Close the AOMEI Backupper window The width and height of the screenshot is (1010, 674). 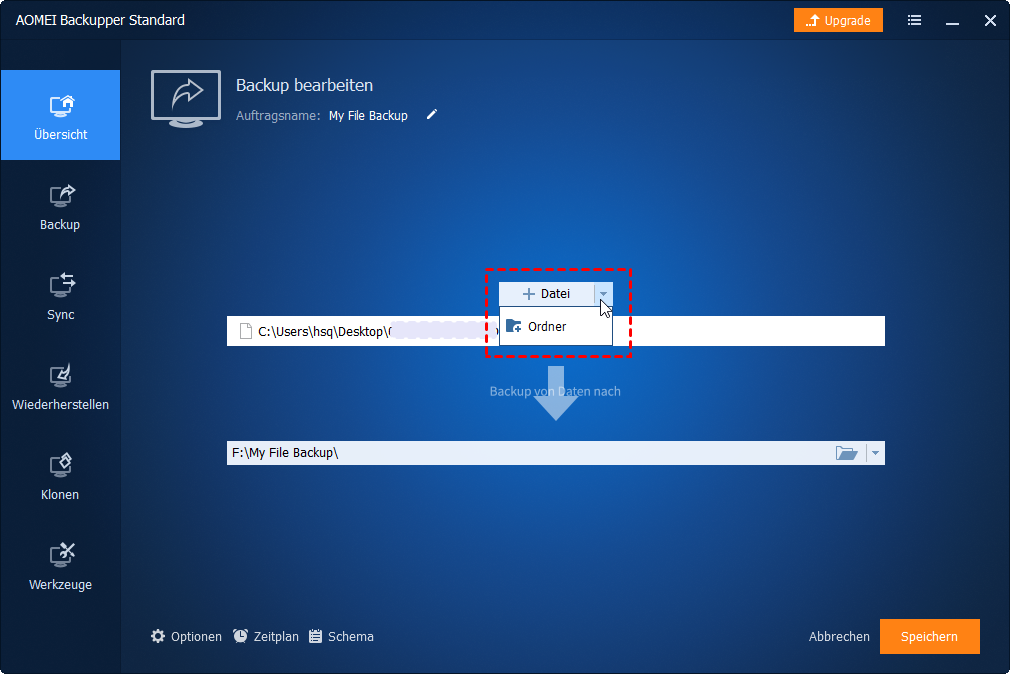click(990, 21)
